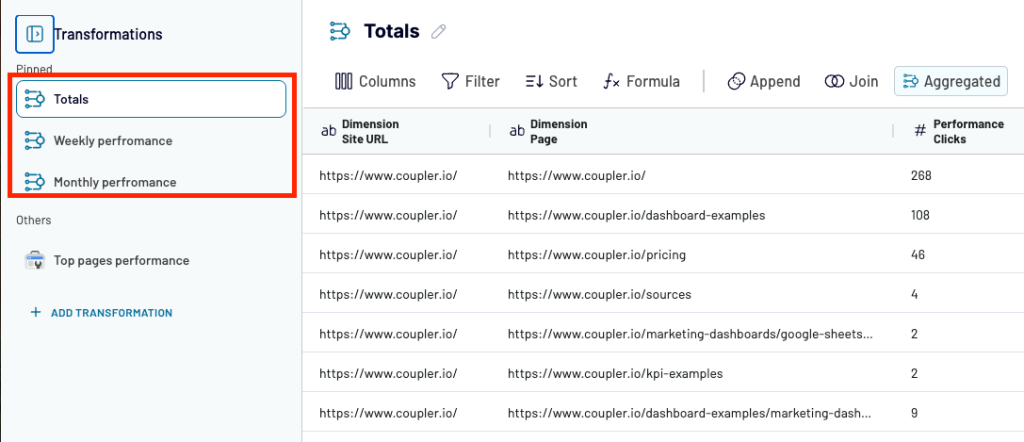Select page cell https://www.coupler.io/dashboard-examples

click(x=636, y=215)
